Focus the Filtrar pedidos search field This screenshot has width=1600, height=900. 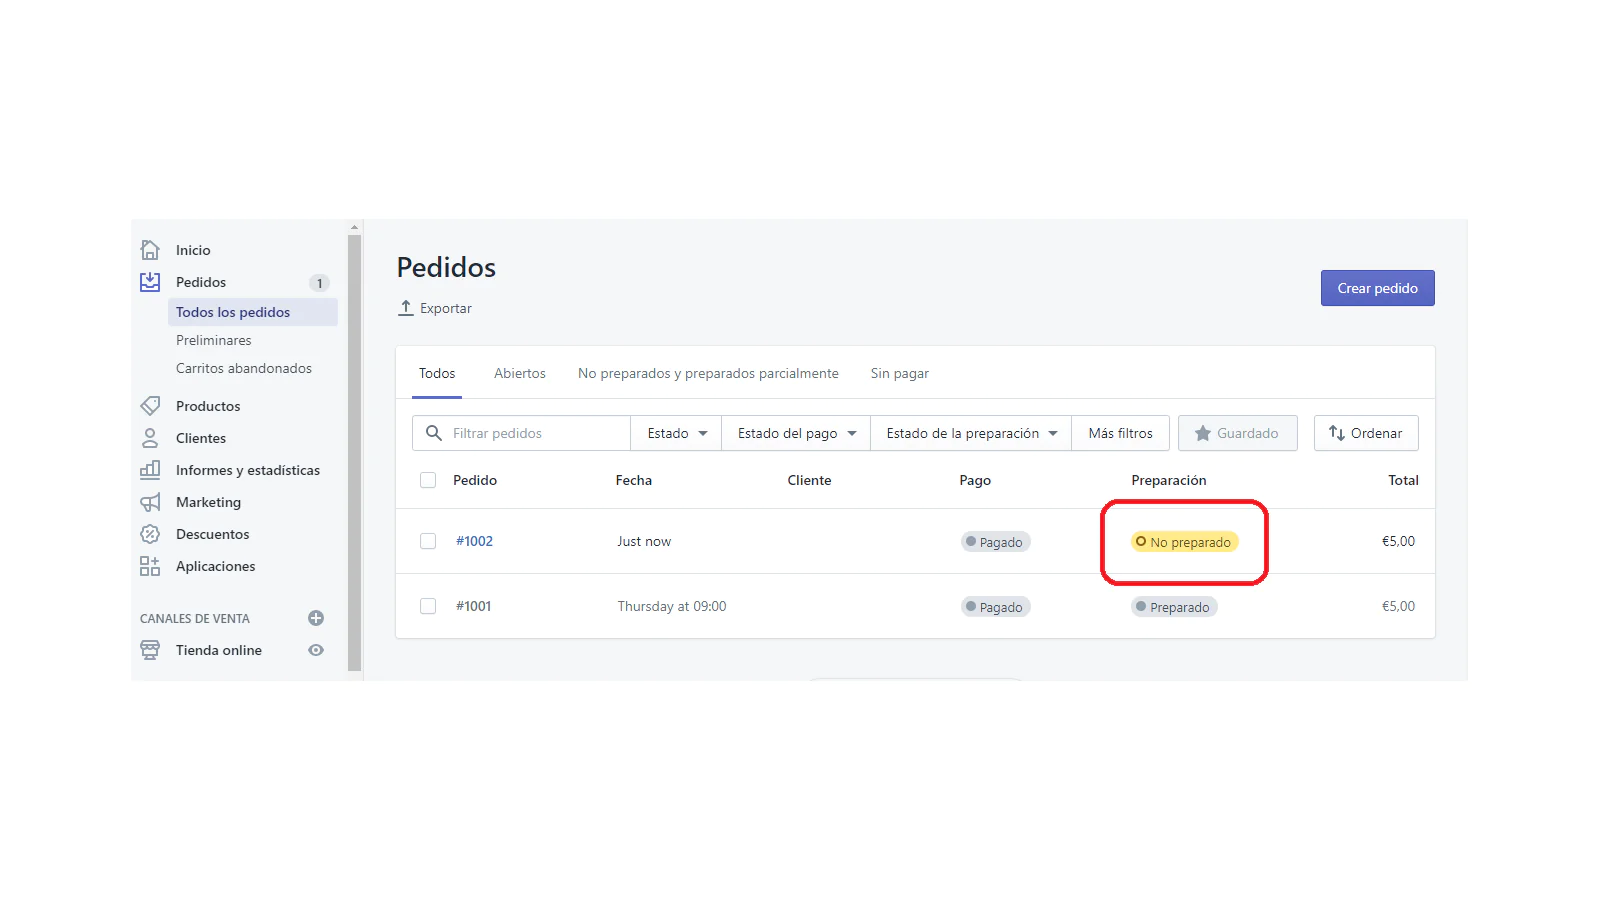(535, 433)
